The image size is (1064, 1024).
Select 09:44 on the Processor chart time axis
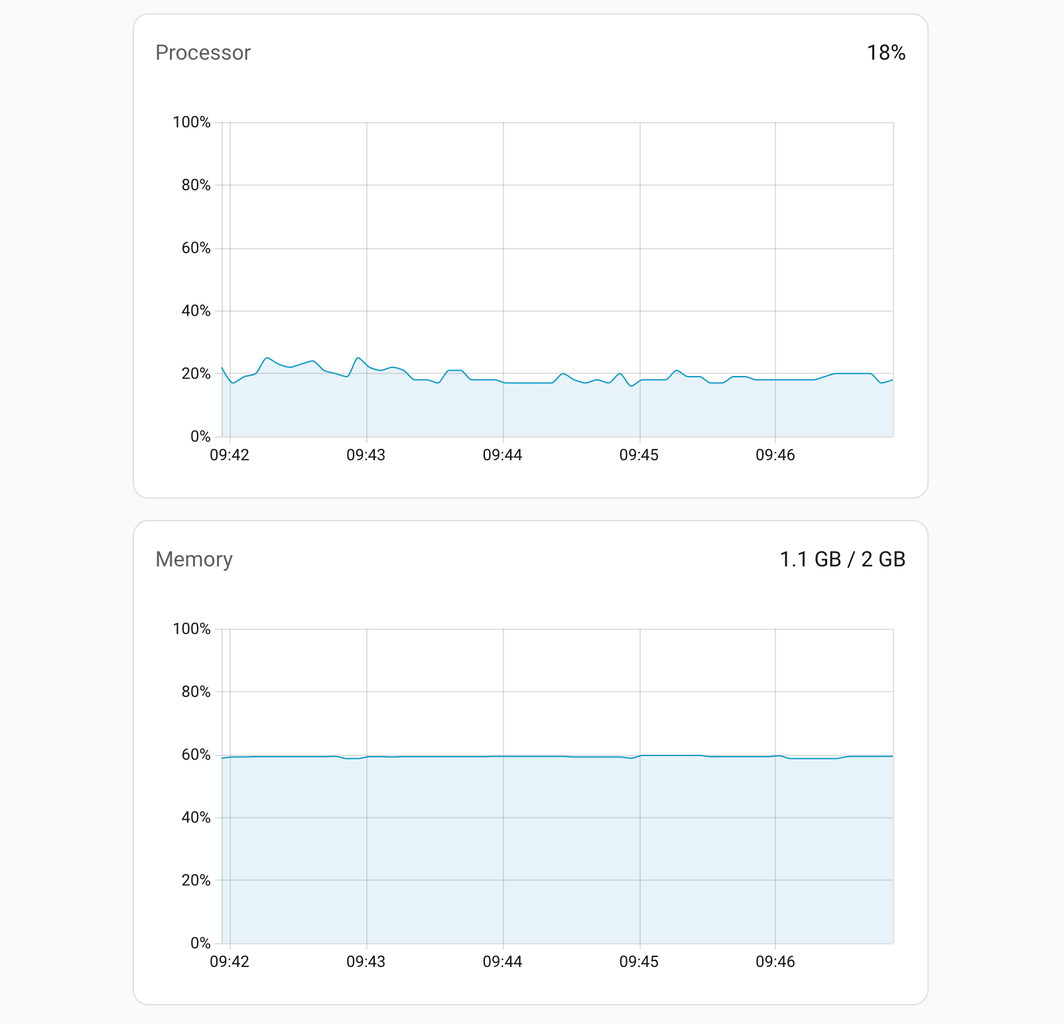(502, 455)
